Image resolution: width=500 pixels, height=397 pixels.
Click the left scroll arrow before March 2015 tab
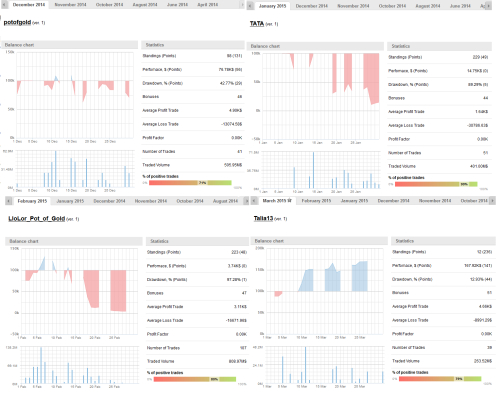pos(254,201)
